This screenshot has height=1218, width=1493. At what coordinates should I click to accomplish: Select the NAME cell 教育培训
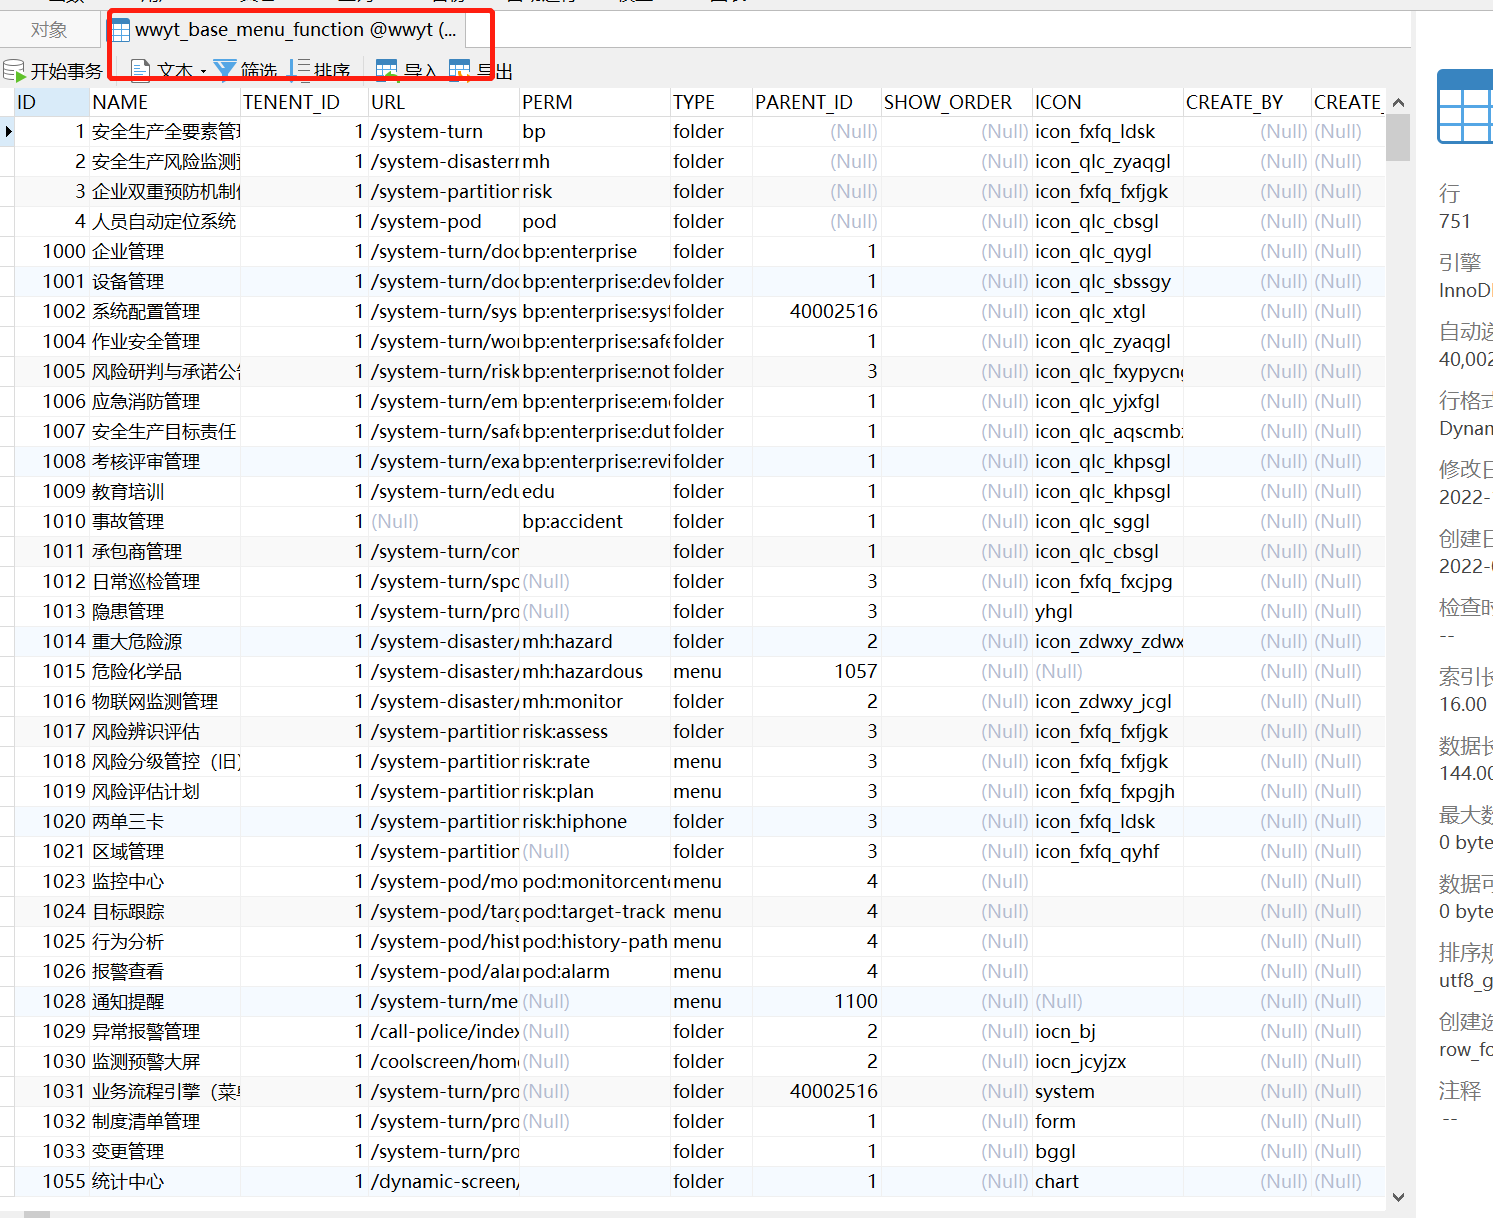coord(165,491)
